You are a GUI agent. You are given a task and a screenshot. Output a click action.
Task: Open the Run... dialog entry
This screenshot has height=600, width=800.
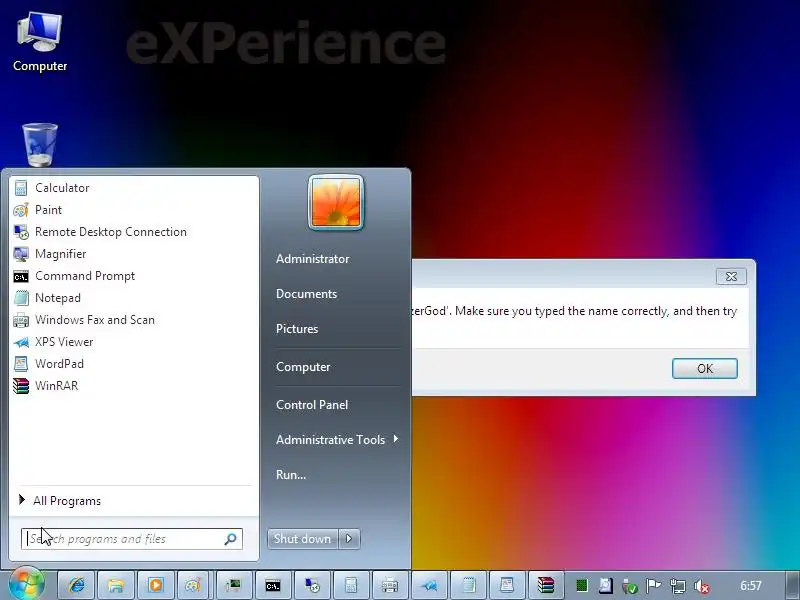(x=291, y=474)
